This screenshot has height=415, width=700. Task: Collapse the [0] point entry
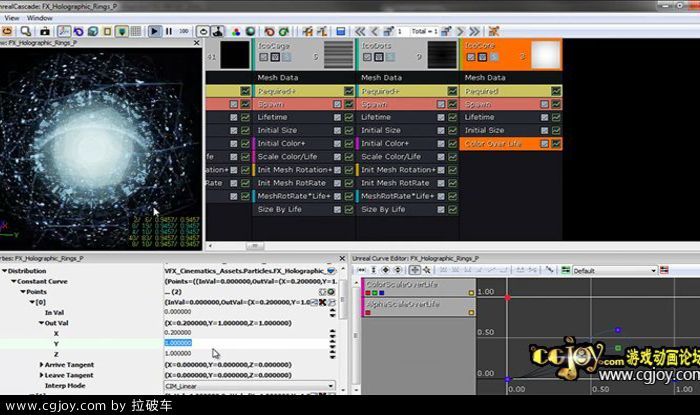tap(32, 302)
